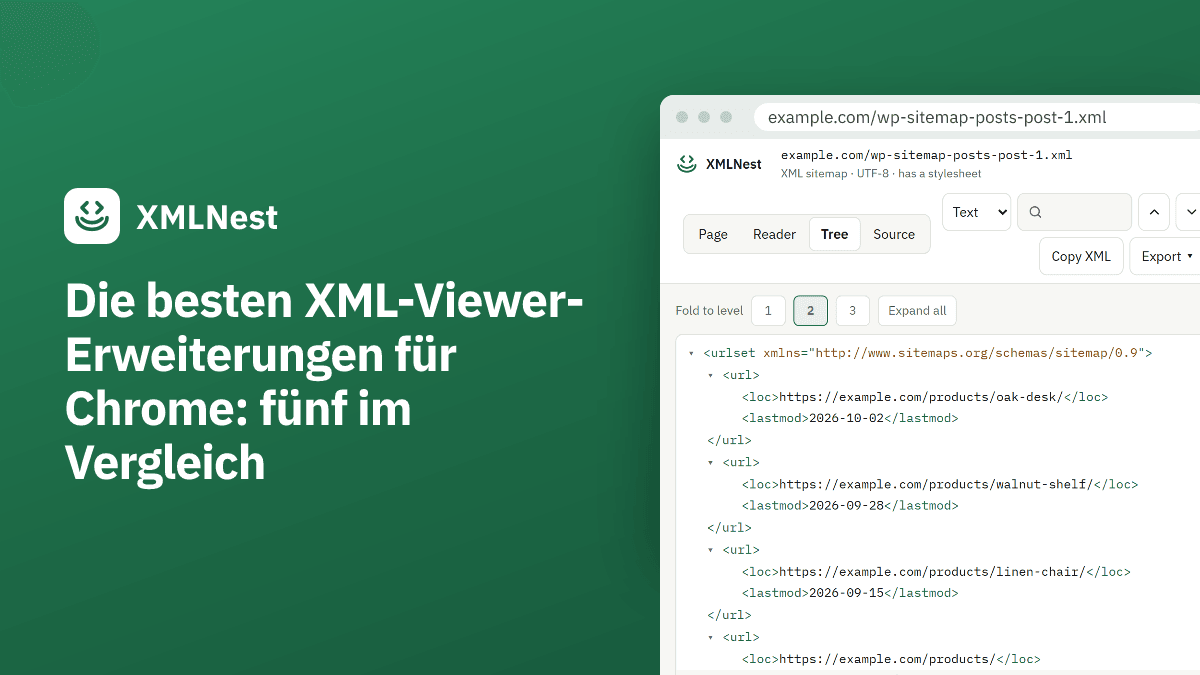Jump to previous search match with up arrow
The width and height of the screenshot is (1200, 675).
[1153, 212]
